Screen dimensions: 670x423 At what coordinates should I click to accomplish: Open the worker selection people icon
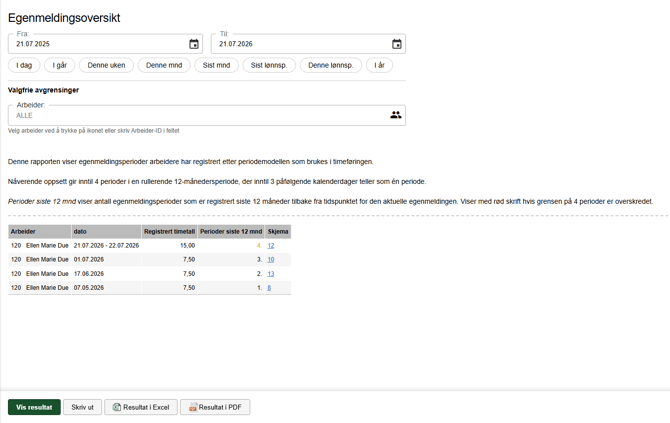tap(396, 115)
